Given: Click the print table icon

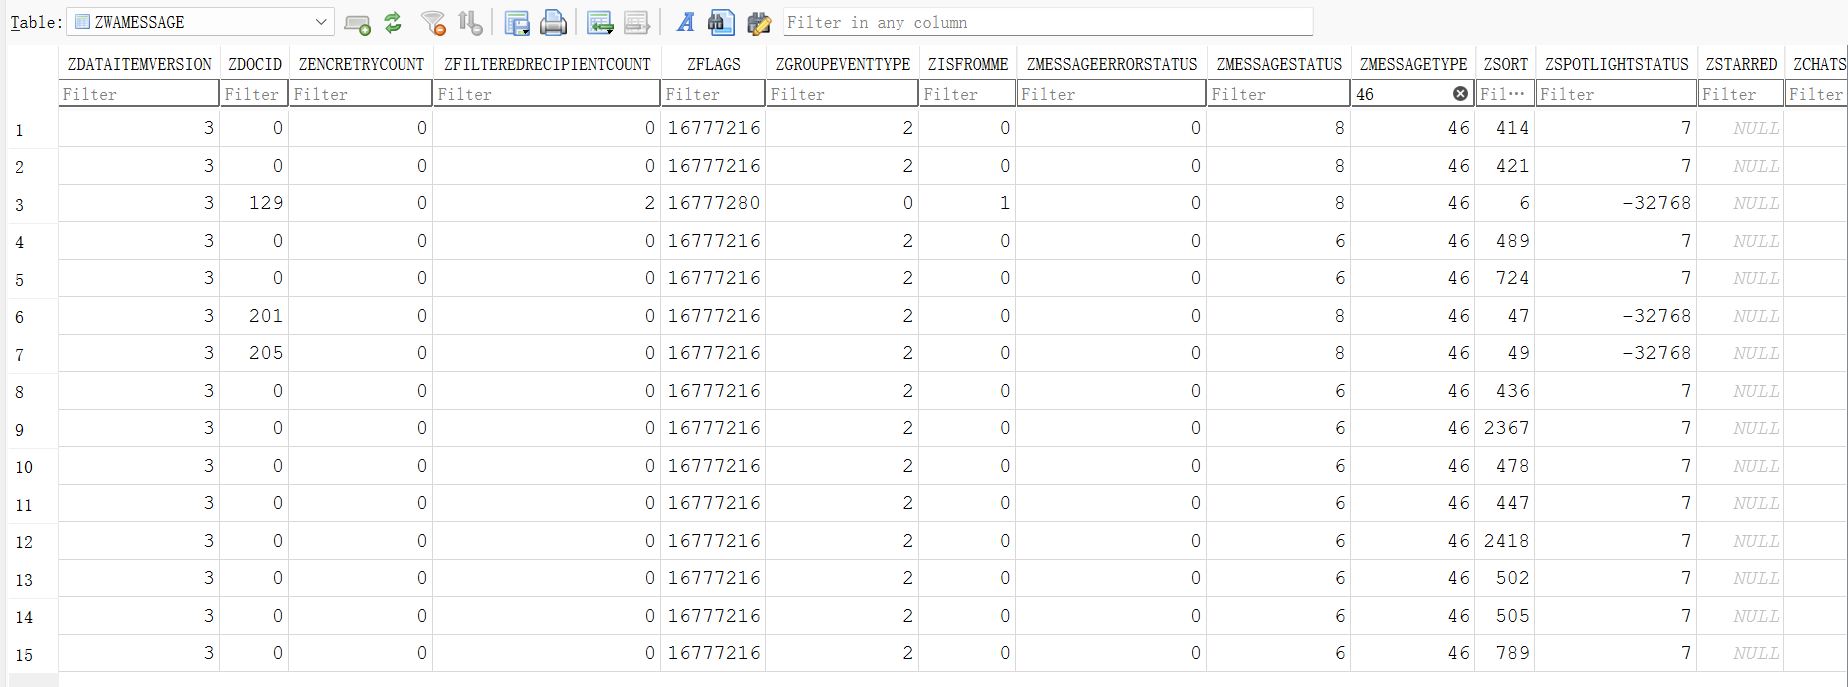Looking at the screenshot, I should pyautogui.click(x=553, y=22).
